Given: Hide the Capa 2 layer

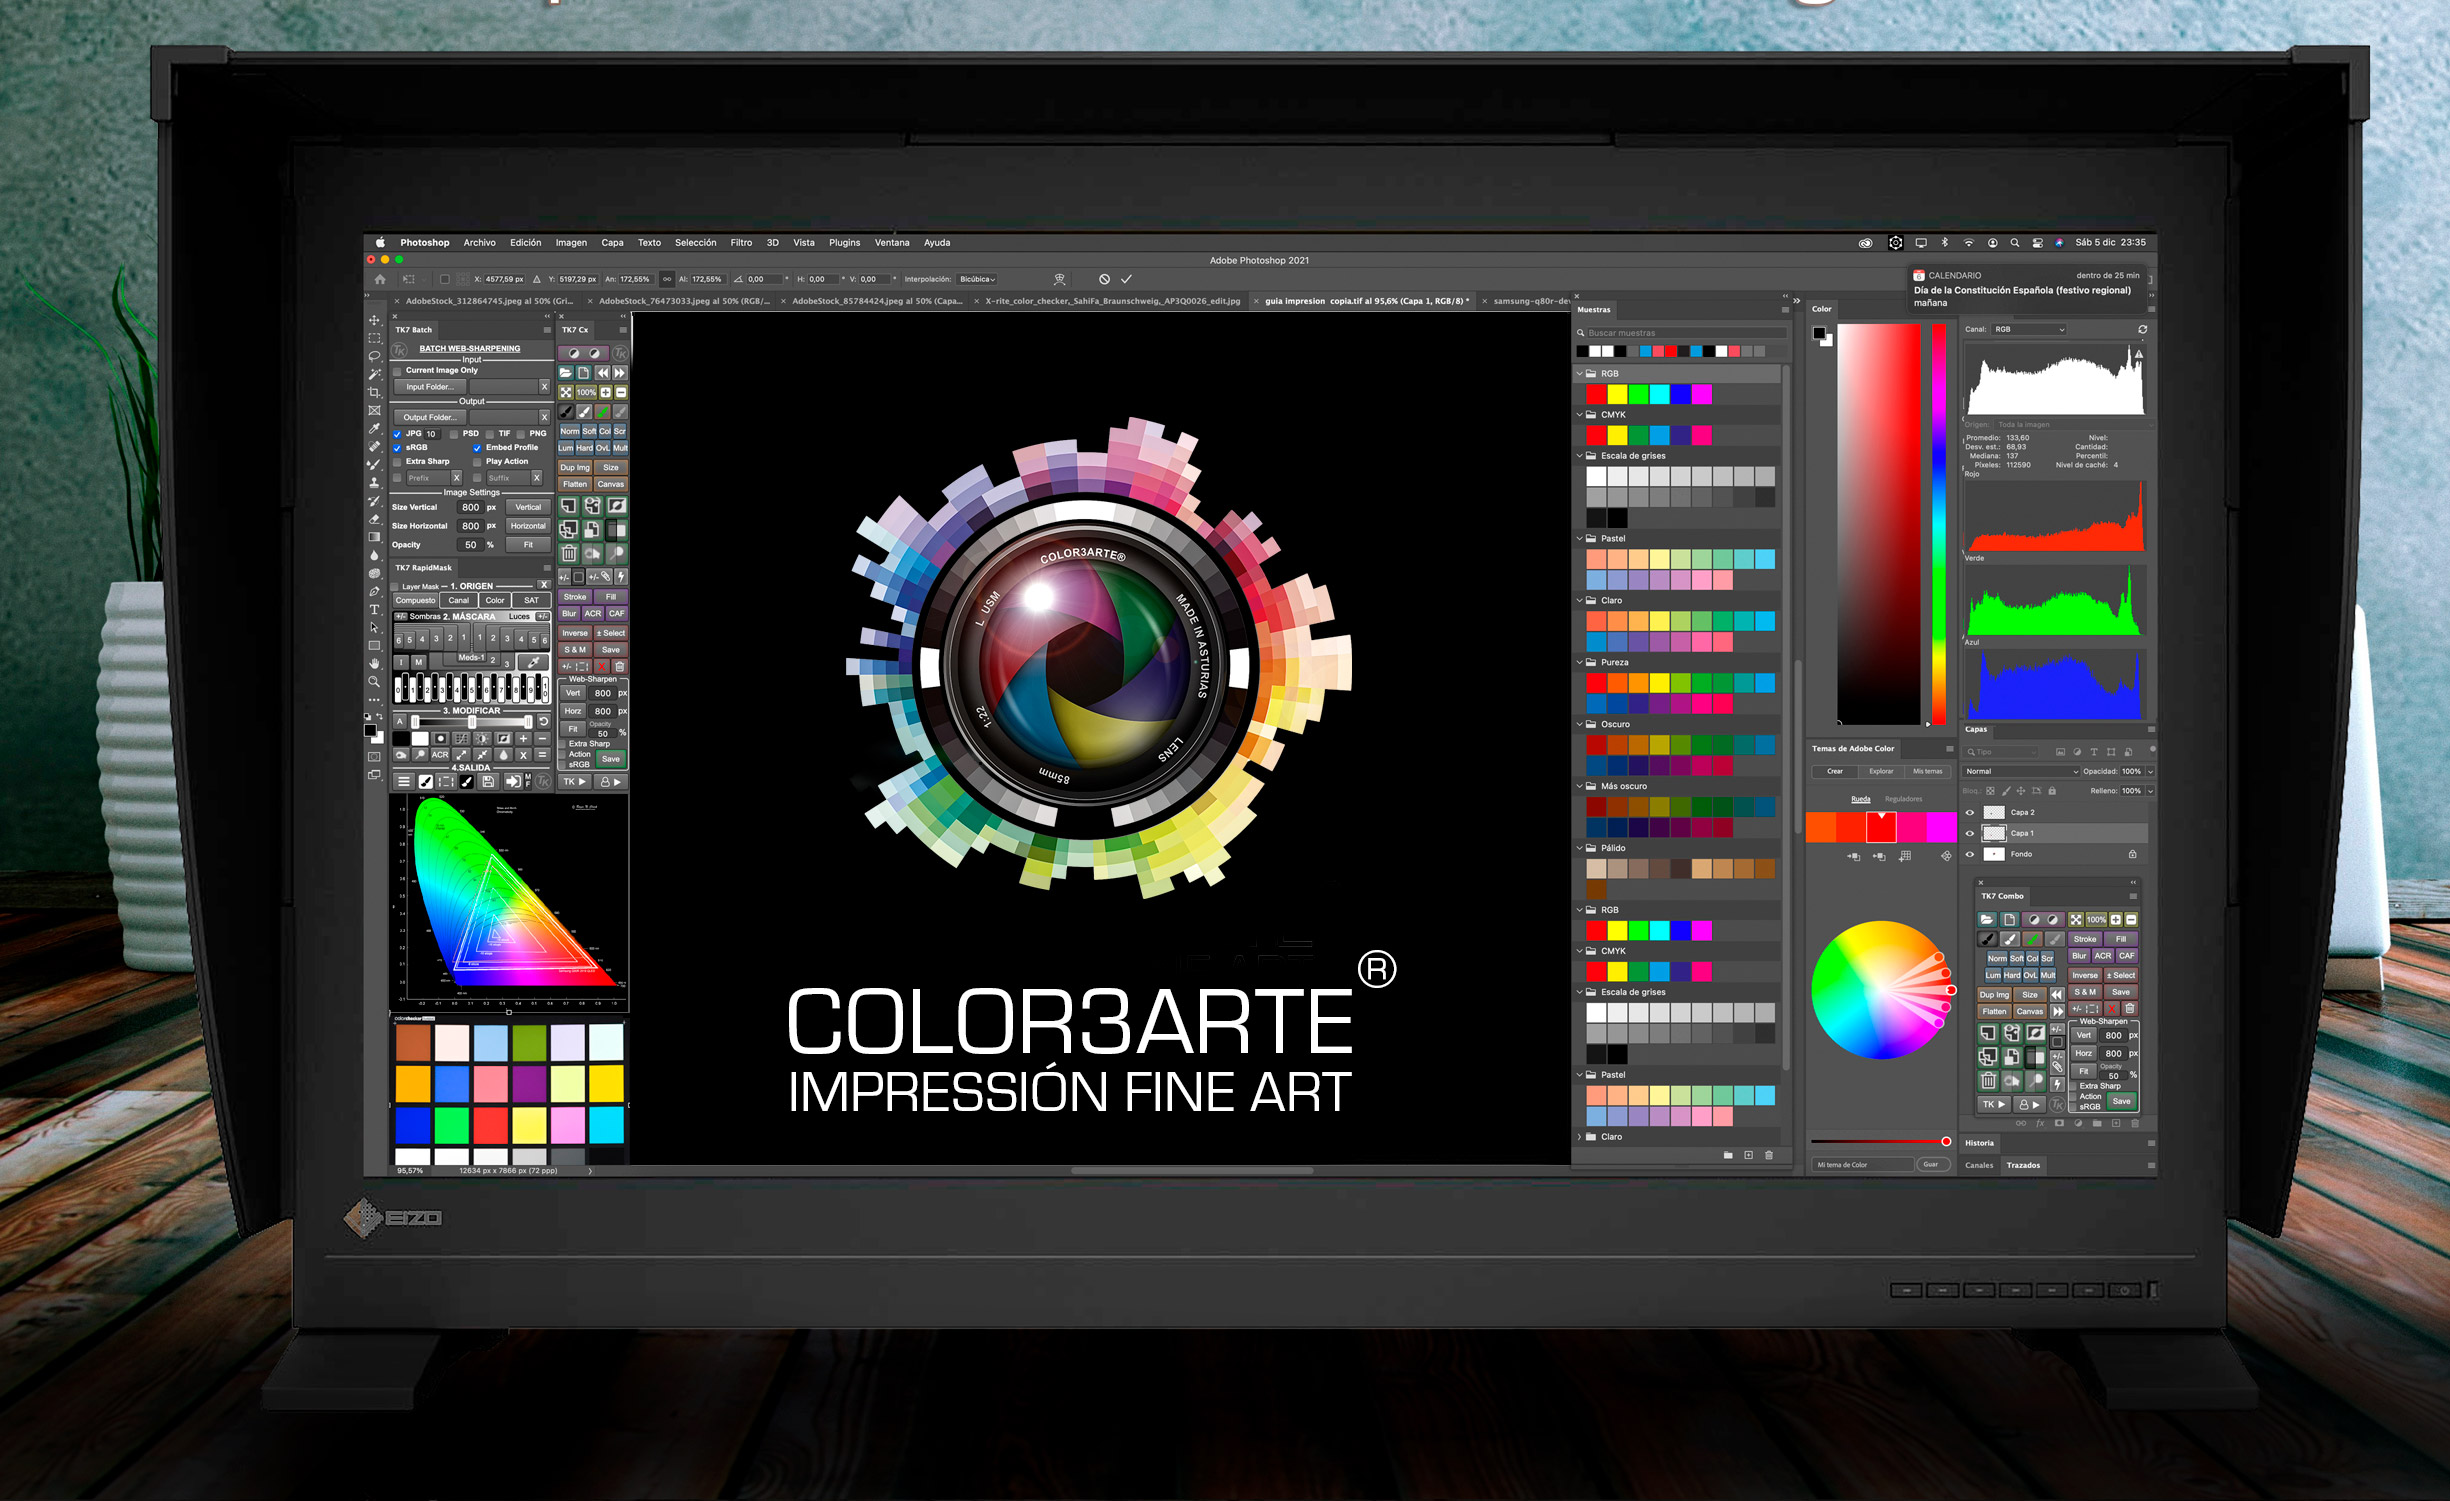Looking at the screenshot, I should coord(1970,812).
